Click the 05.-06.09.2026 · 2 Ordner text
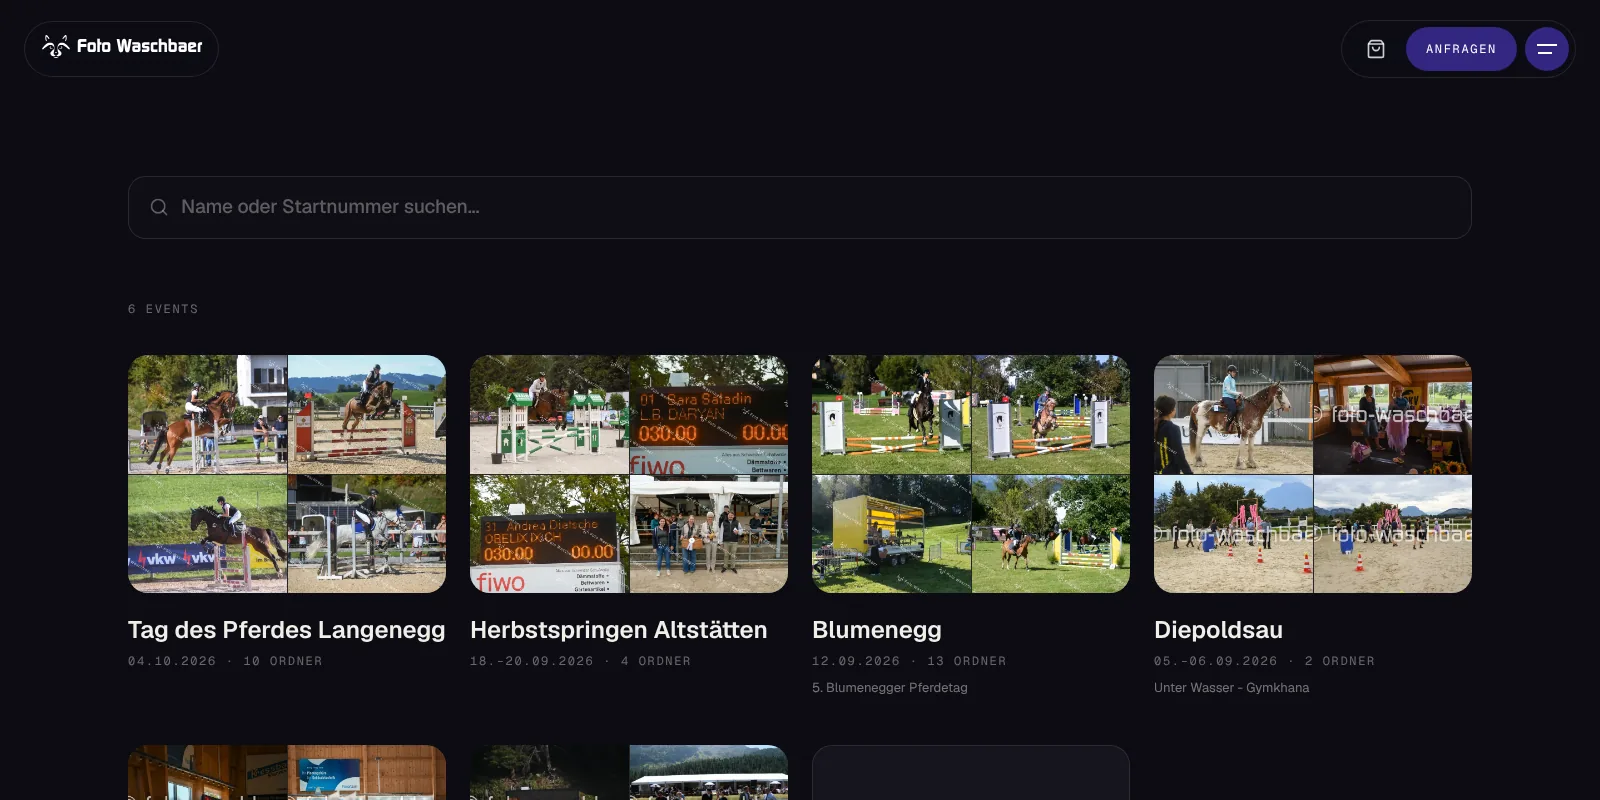 click(1264, 661)
